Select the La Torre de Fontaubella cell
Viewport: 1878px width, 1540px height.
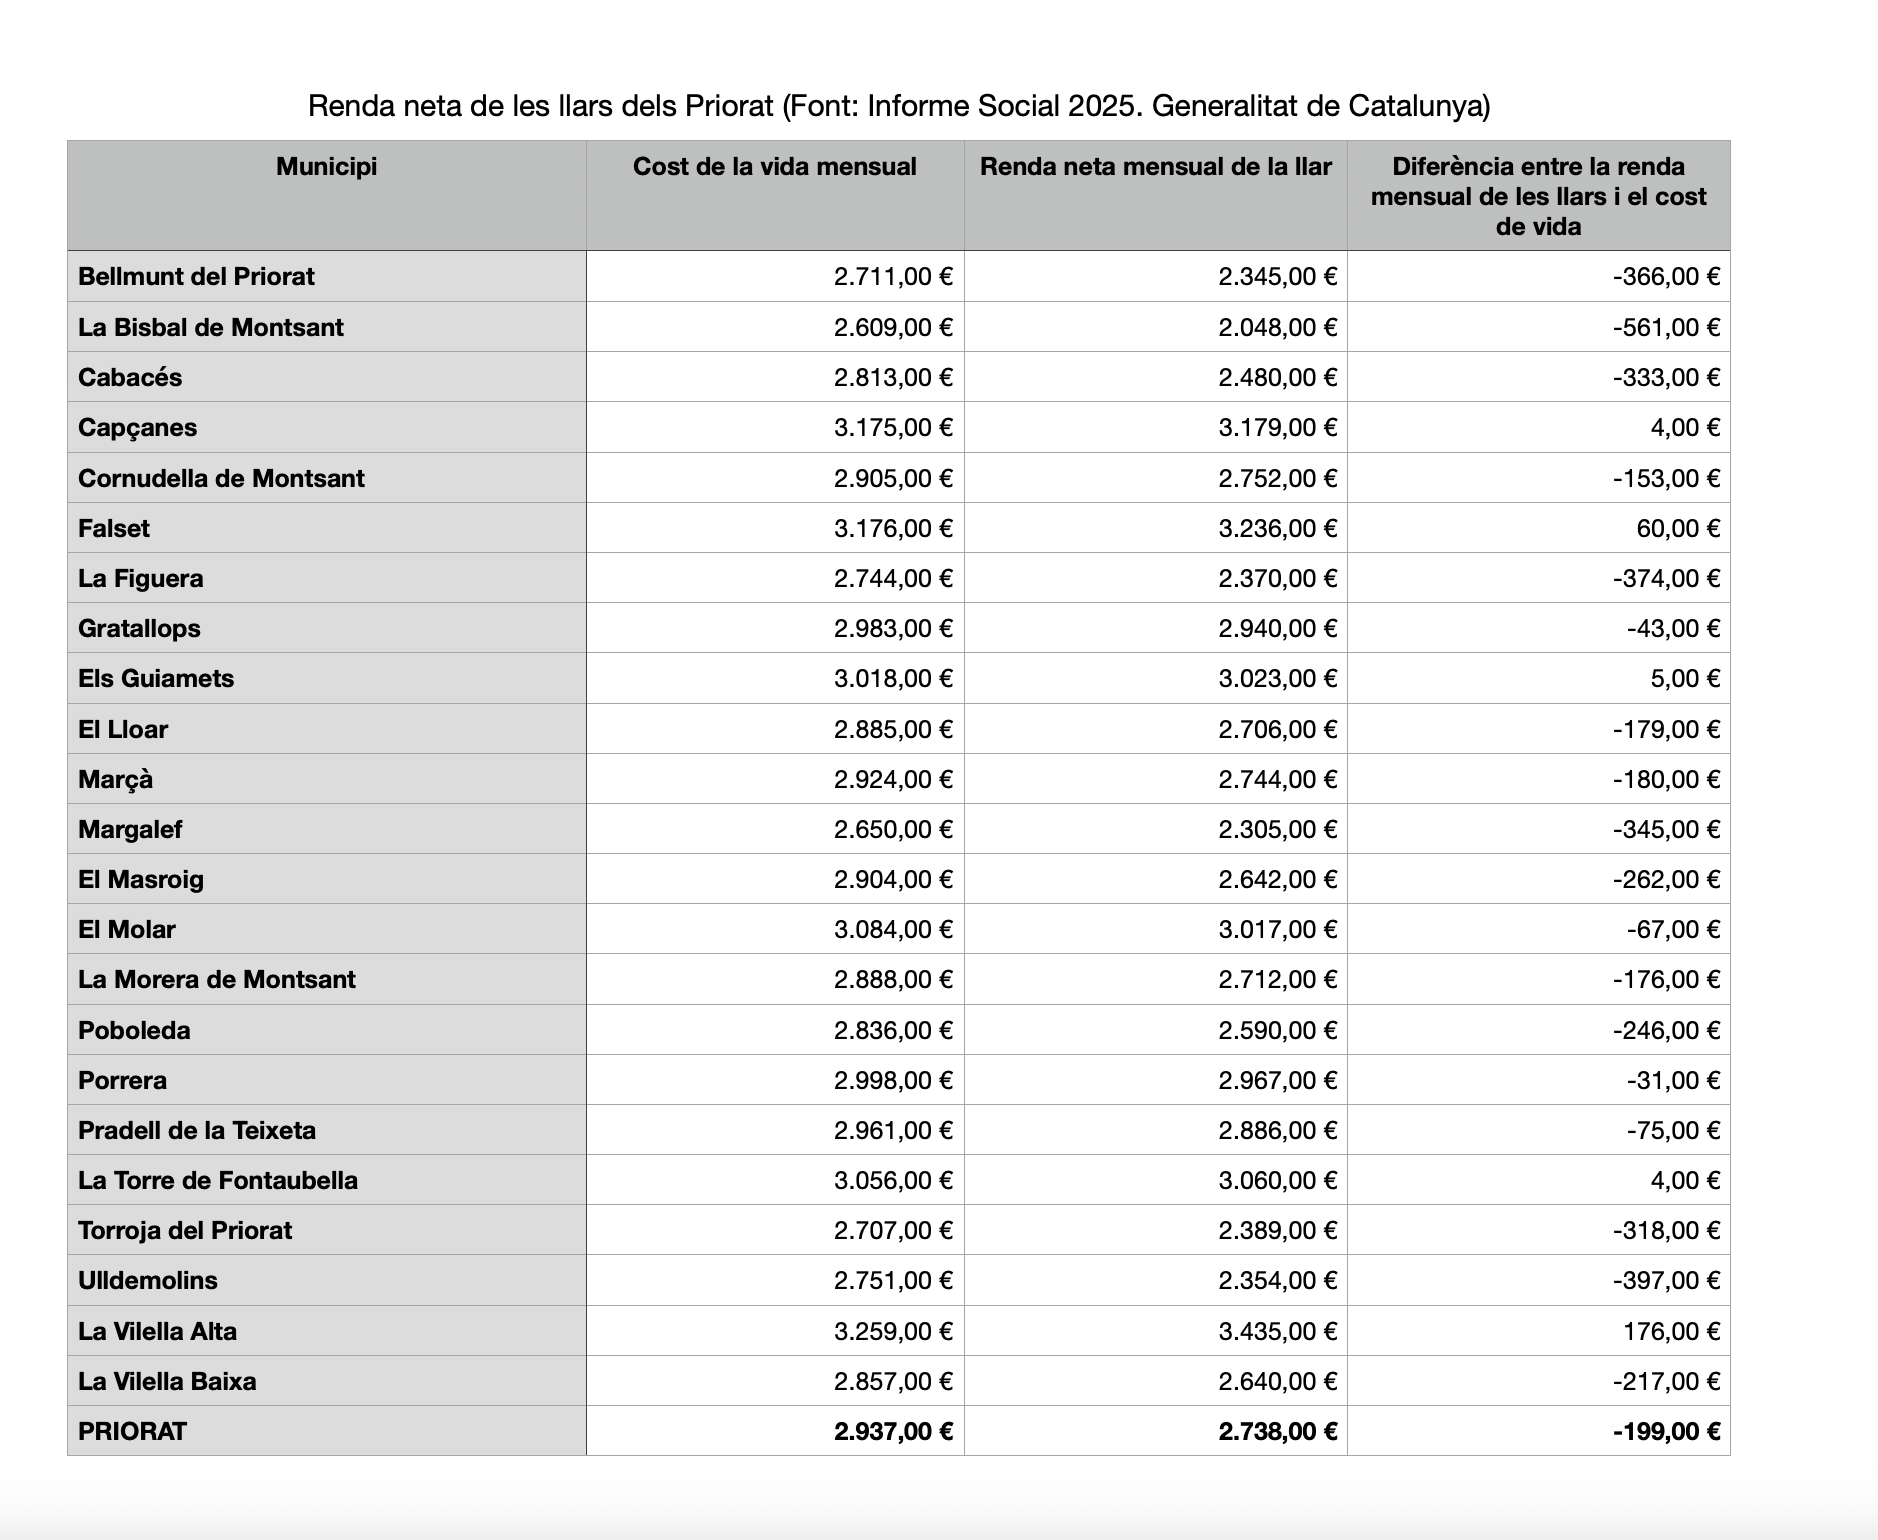point(218,1181)
